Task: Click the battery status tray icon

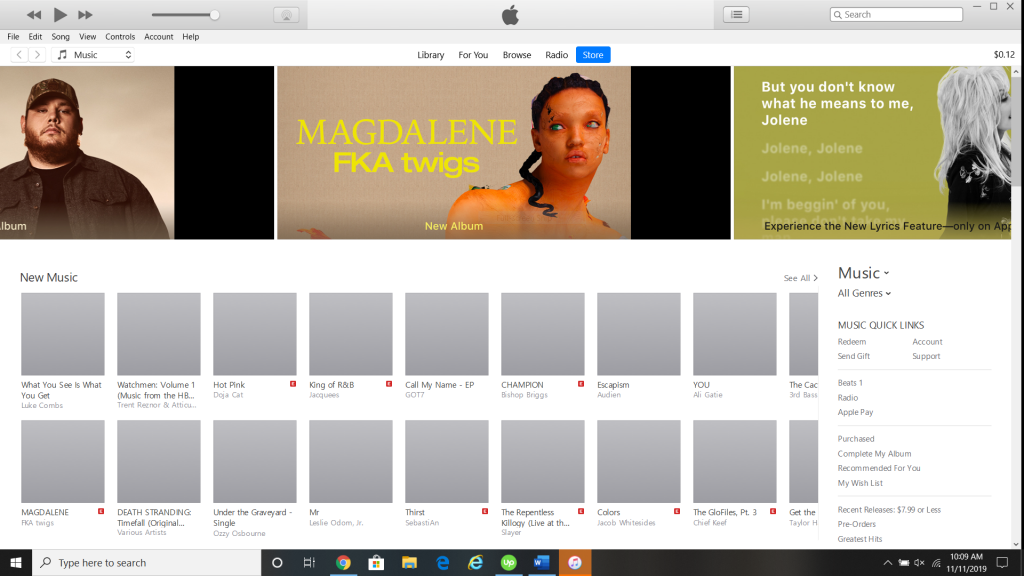Action: [x=904, y=563]
